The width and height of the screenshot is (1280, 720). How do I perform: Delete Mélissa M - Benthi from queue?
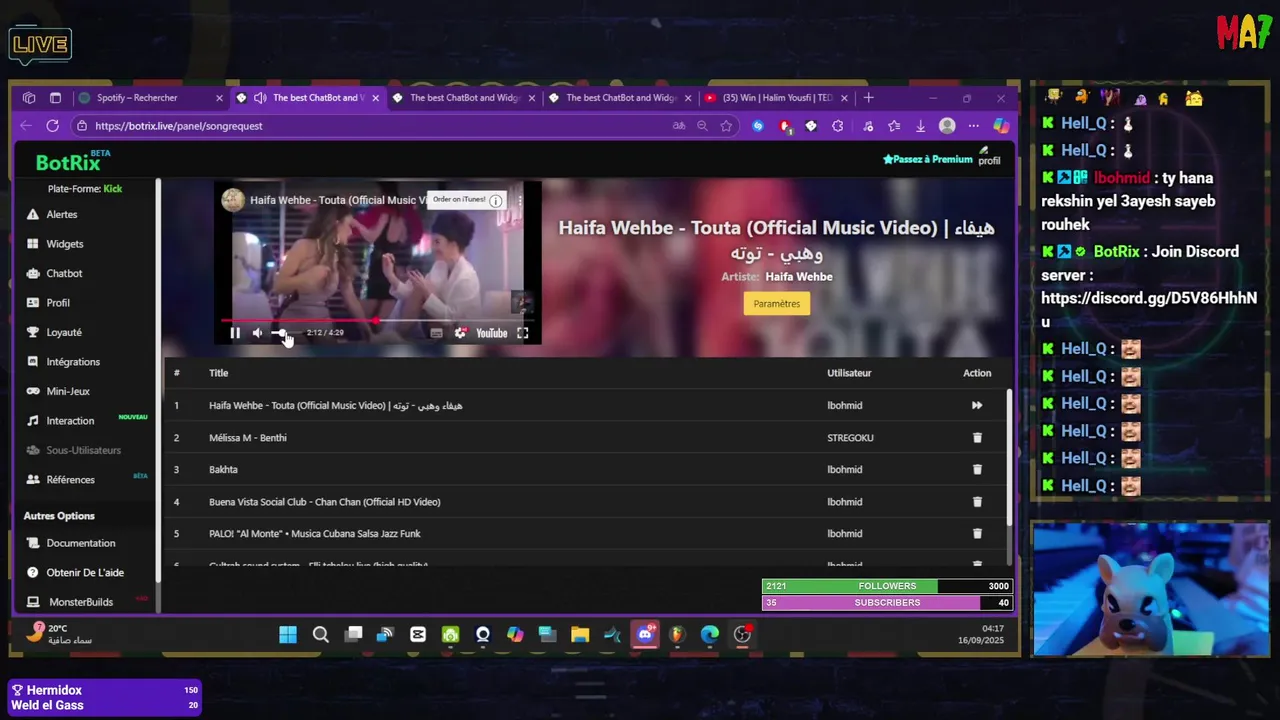(977, 438)
